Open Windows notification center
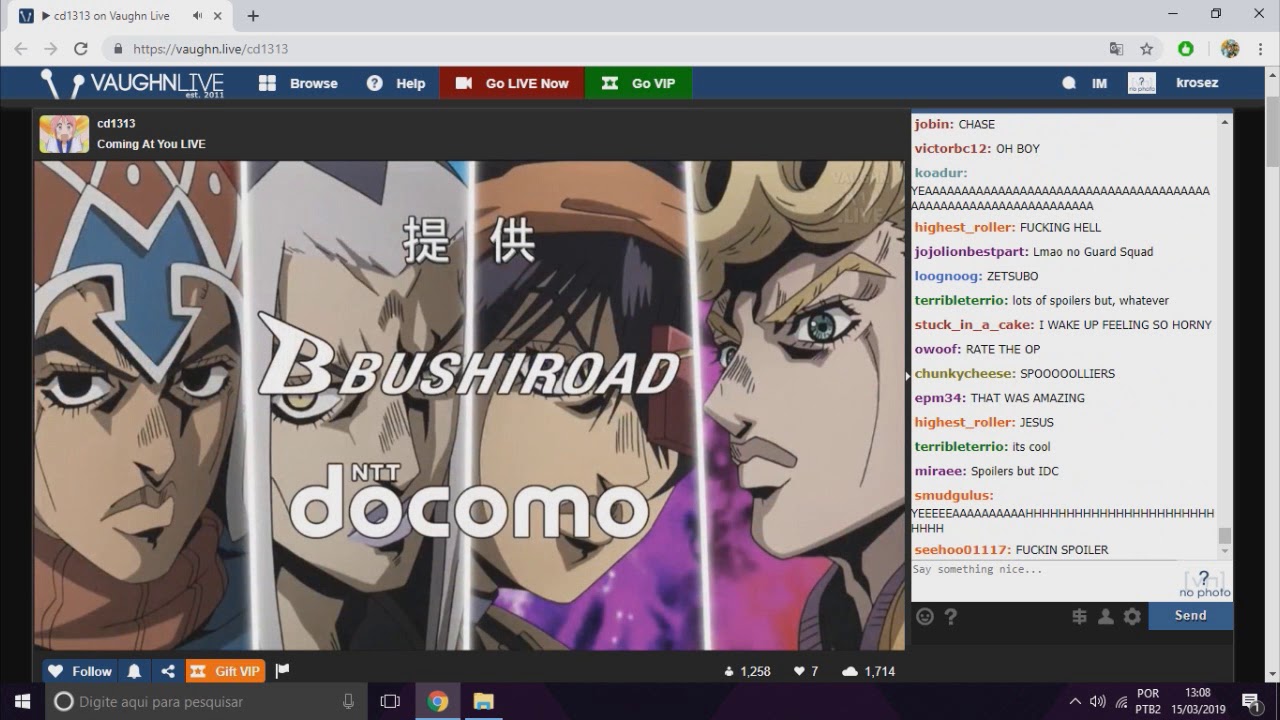 [1250, 701]
